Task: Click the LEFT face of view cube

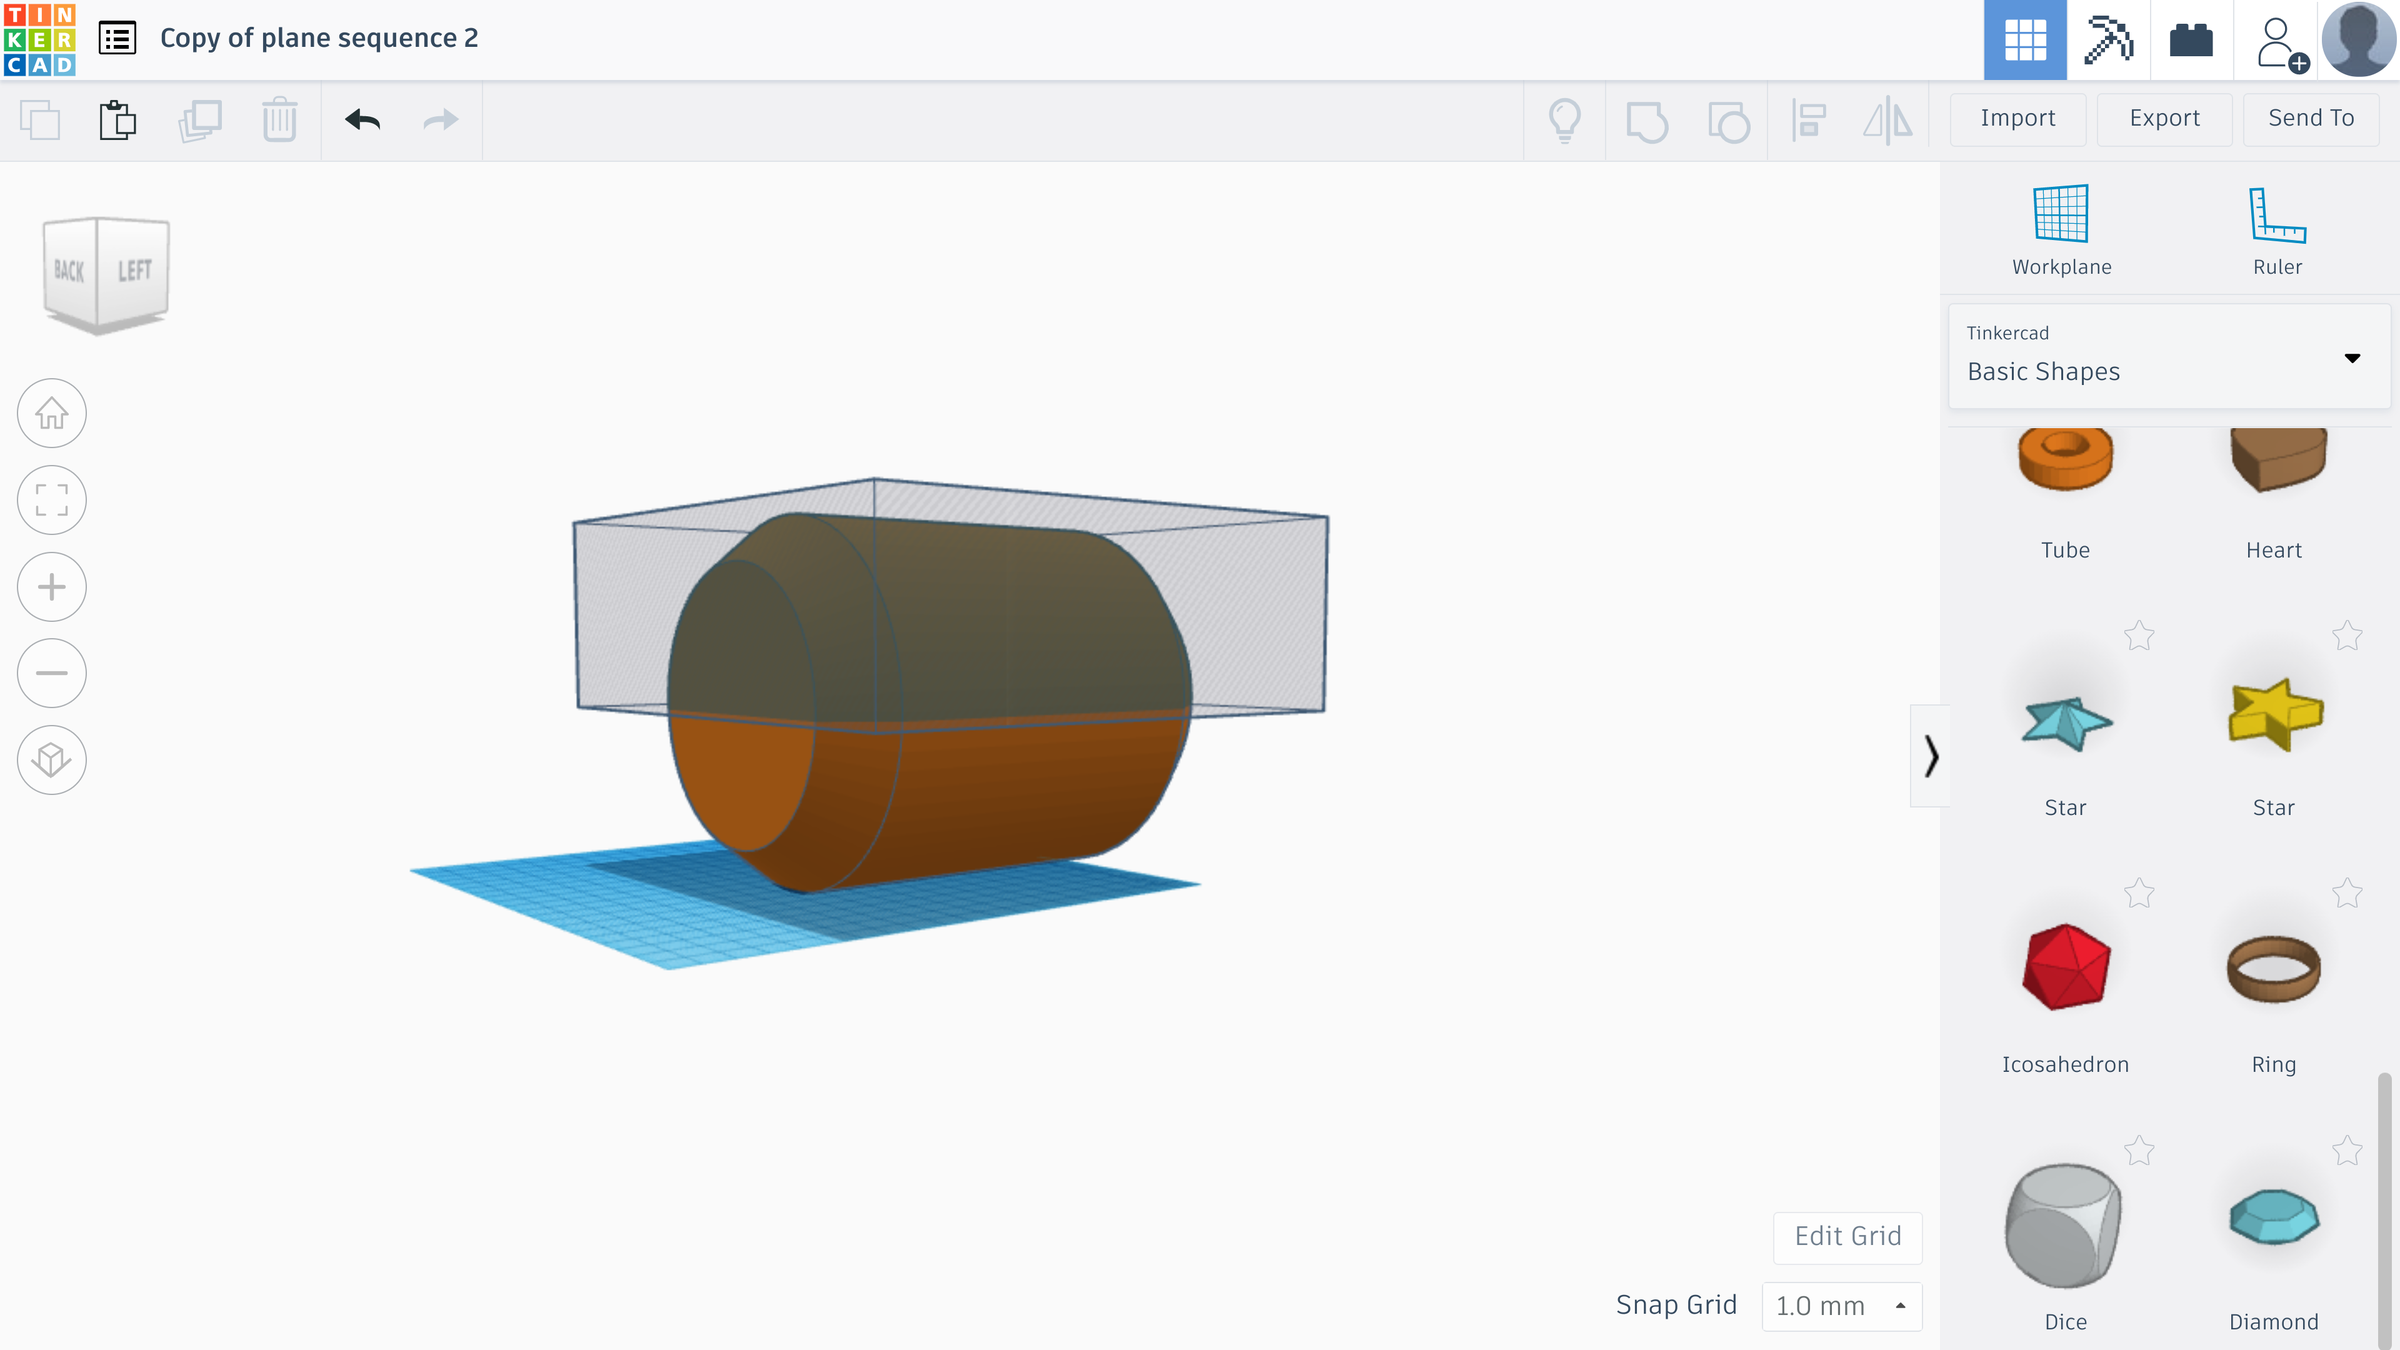Action: [134, 271]
